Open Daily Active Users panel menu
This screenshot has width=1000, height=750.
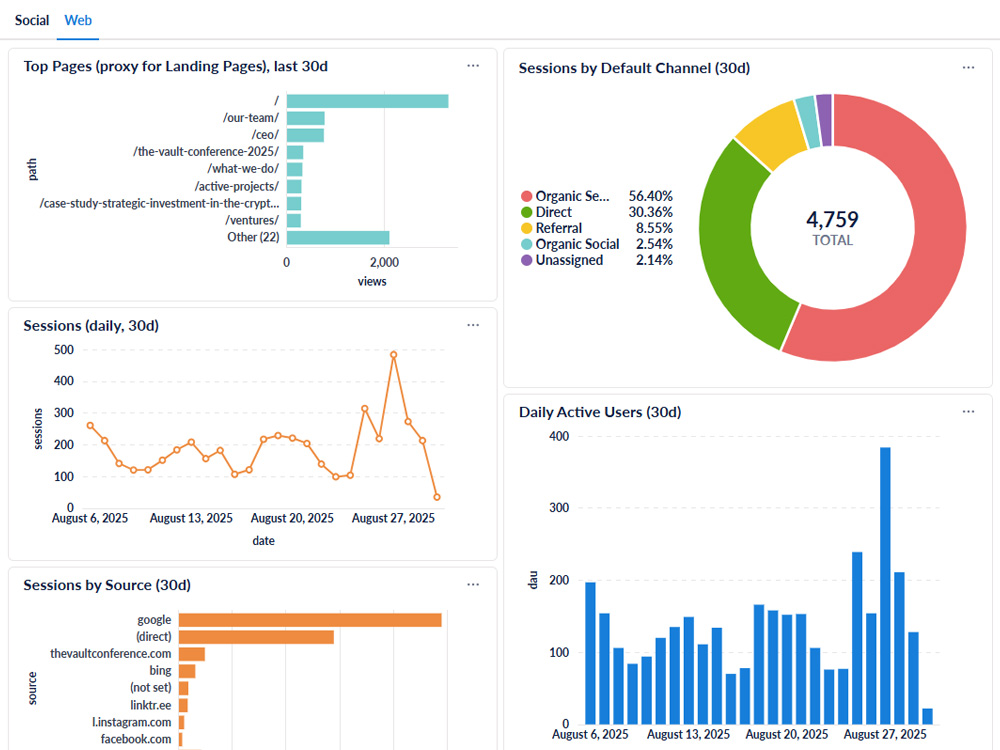(968, 412)
